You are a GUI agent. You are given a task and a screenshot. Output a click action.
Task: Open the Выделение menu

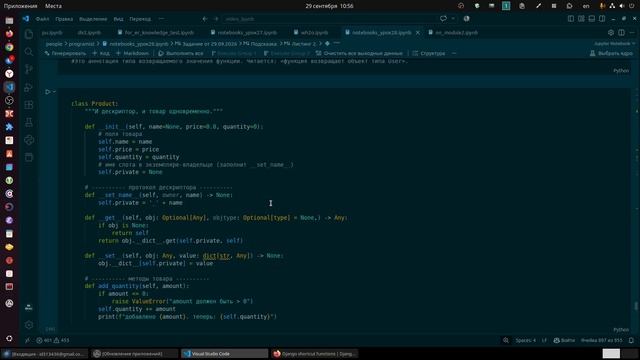93,19
